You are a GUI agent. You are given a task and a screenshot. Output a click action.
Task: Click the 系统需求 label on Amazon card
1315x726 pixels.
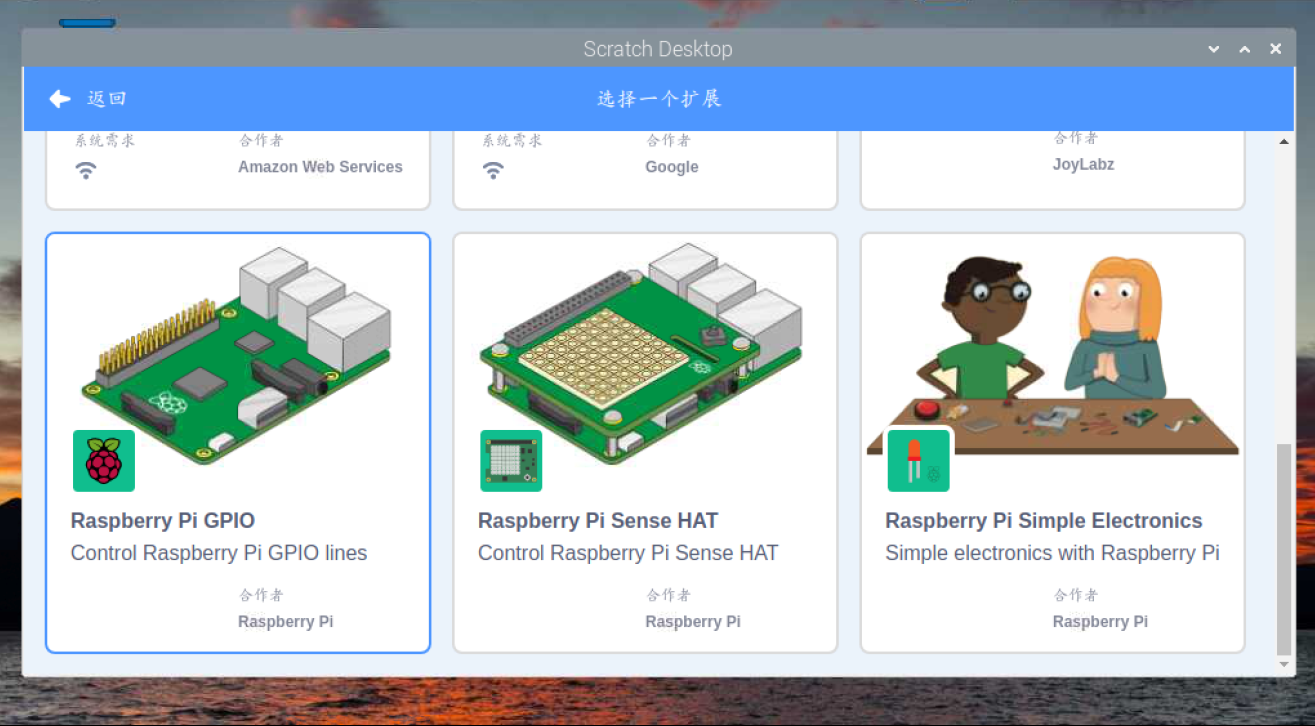tap(105, 141)
